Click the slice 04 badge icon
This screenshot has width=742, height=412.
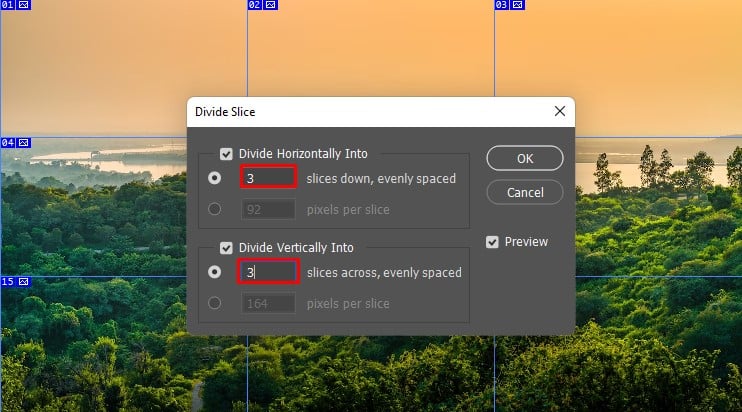tap(24, 143)
